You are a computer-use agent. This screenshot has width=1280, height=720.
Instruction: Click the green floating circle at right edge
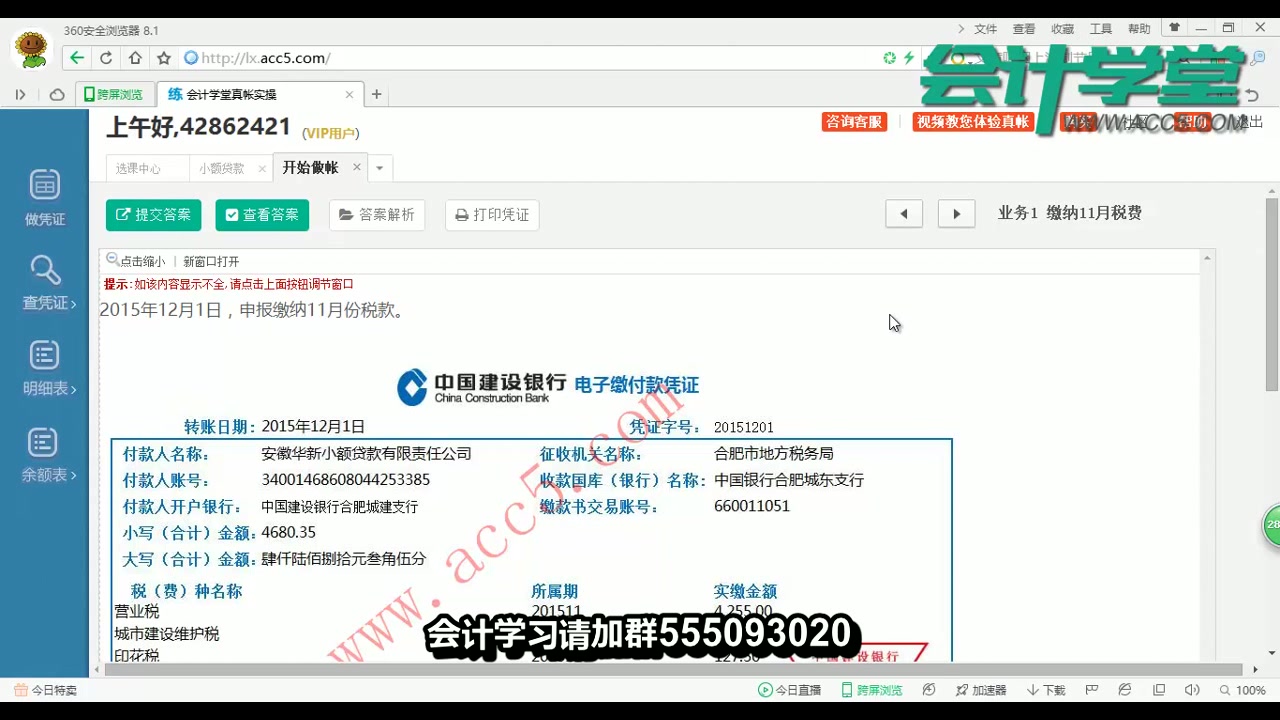coord(1271,525)
